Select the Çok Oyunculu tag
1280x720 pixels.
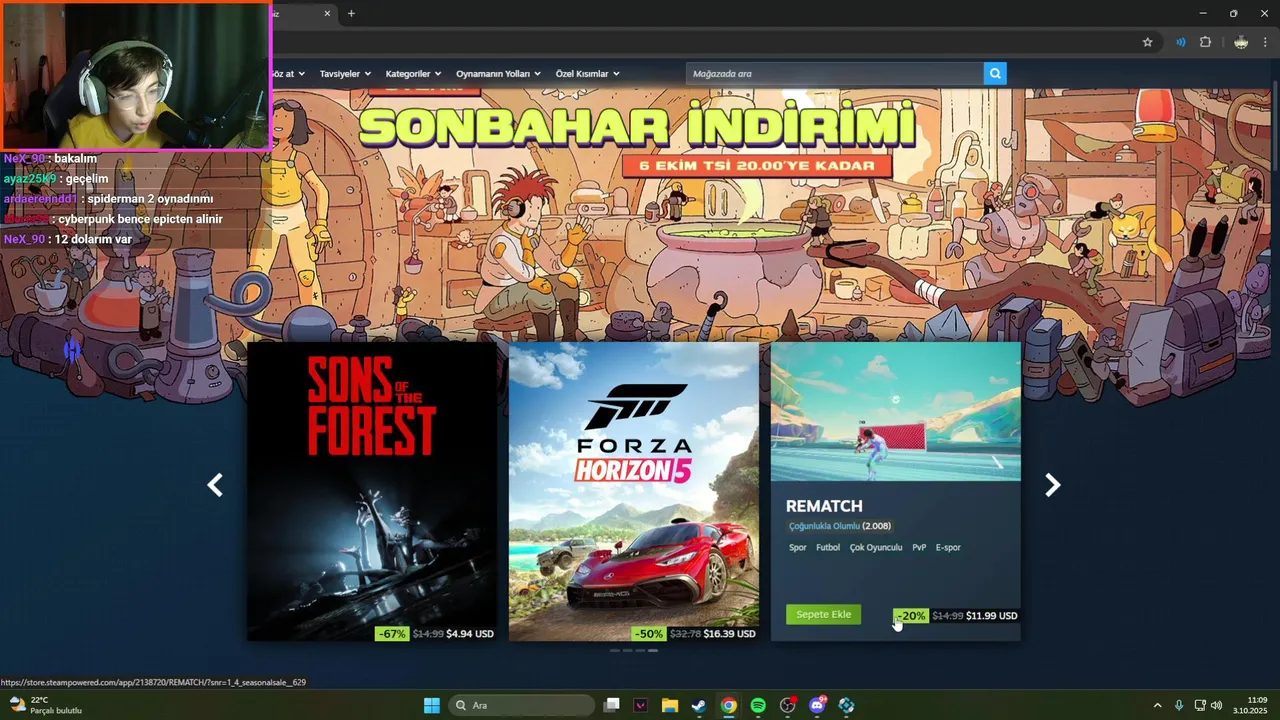(x=876, y=548)
